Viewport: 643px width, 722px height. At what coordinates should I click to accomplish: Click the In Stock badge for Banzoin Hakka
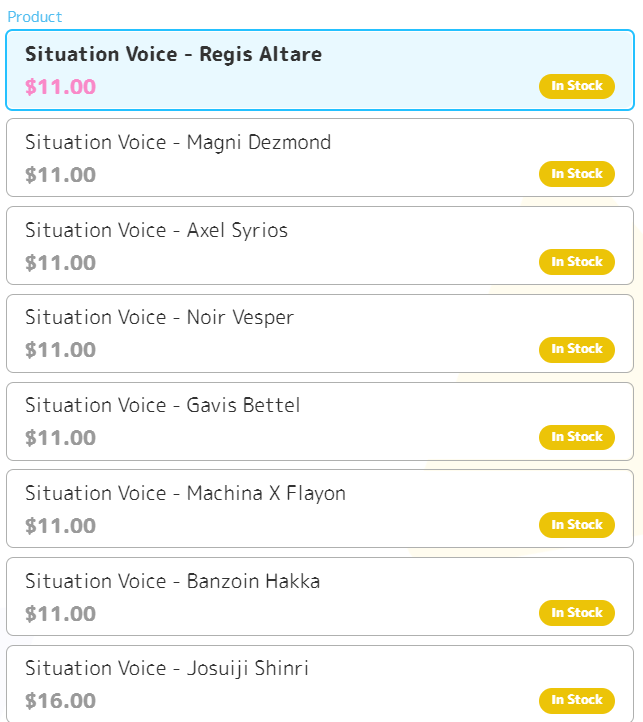tap(577, 613)
